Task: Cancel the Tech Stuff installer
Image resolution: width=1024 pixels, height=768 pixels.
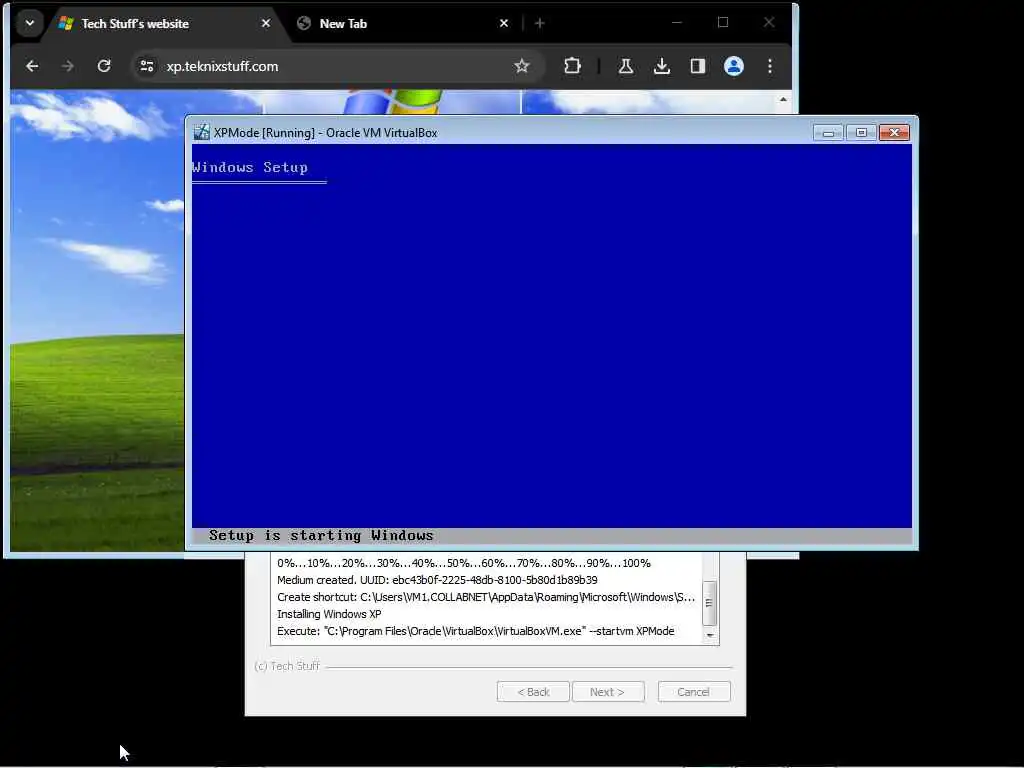Action: pos(694,692)
